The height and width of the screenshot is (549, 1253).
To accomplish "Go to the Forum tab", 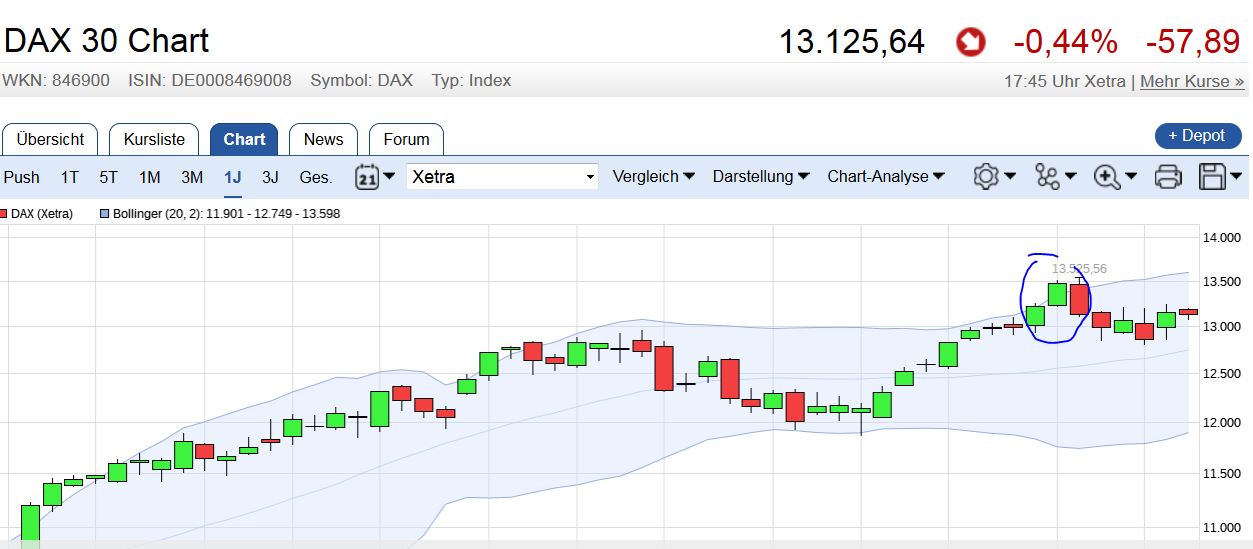I will click(x=406, y=139).
